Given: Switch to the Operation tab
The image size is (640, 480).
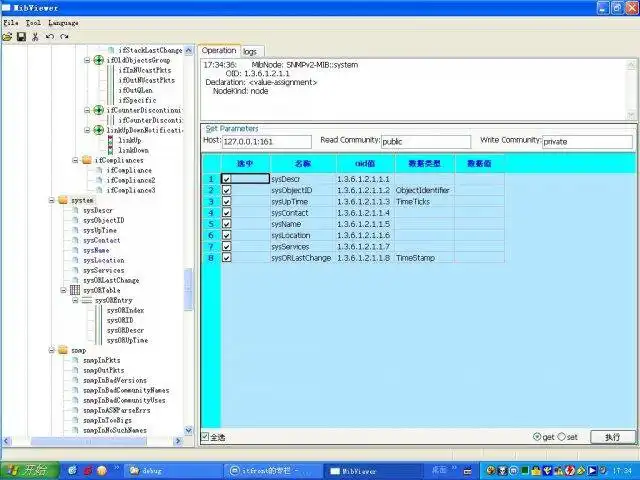Looking at the screenshot, I should (x=219, y=51).
